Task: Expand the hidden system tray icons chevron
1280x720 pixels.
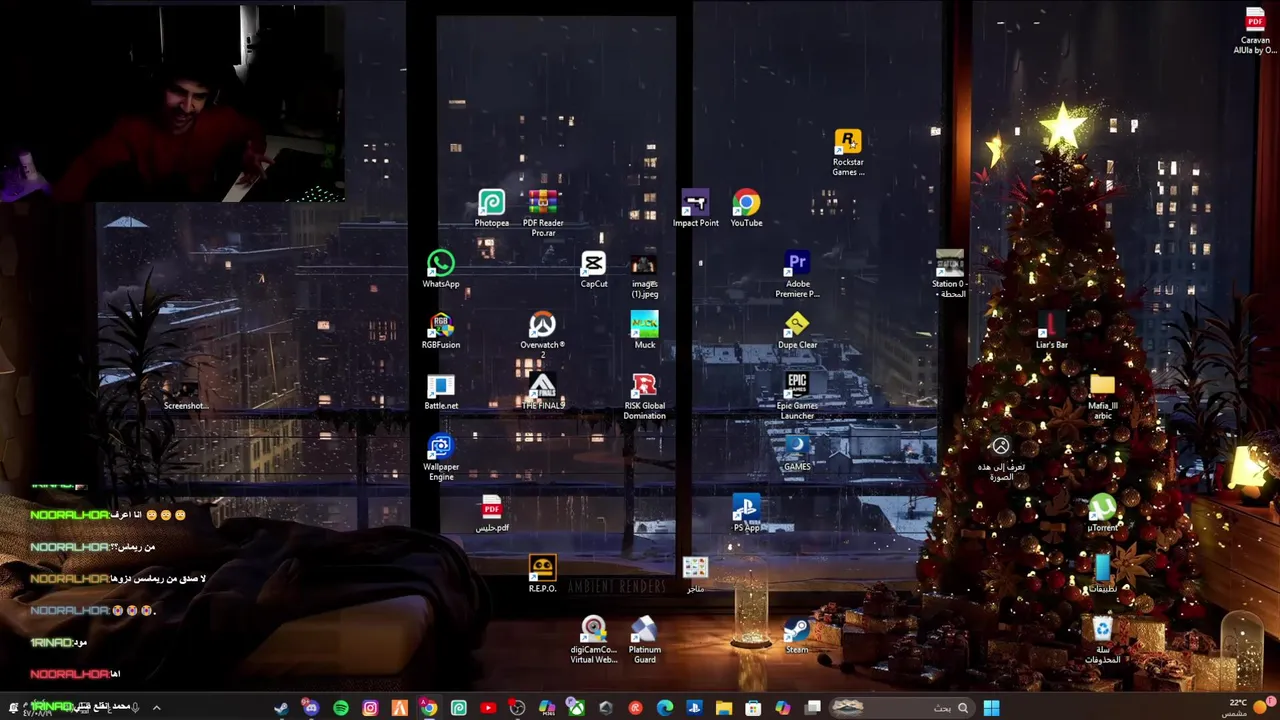Action: (x=156, y=708)
